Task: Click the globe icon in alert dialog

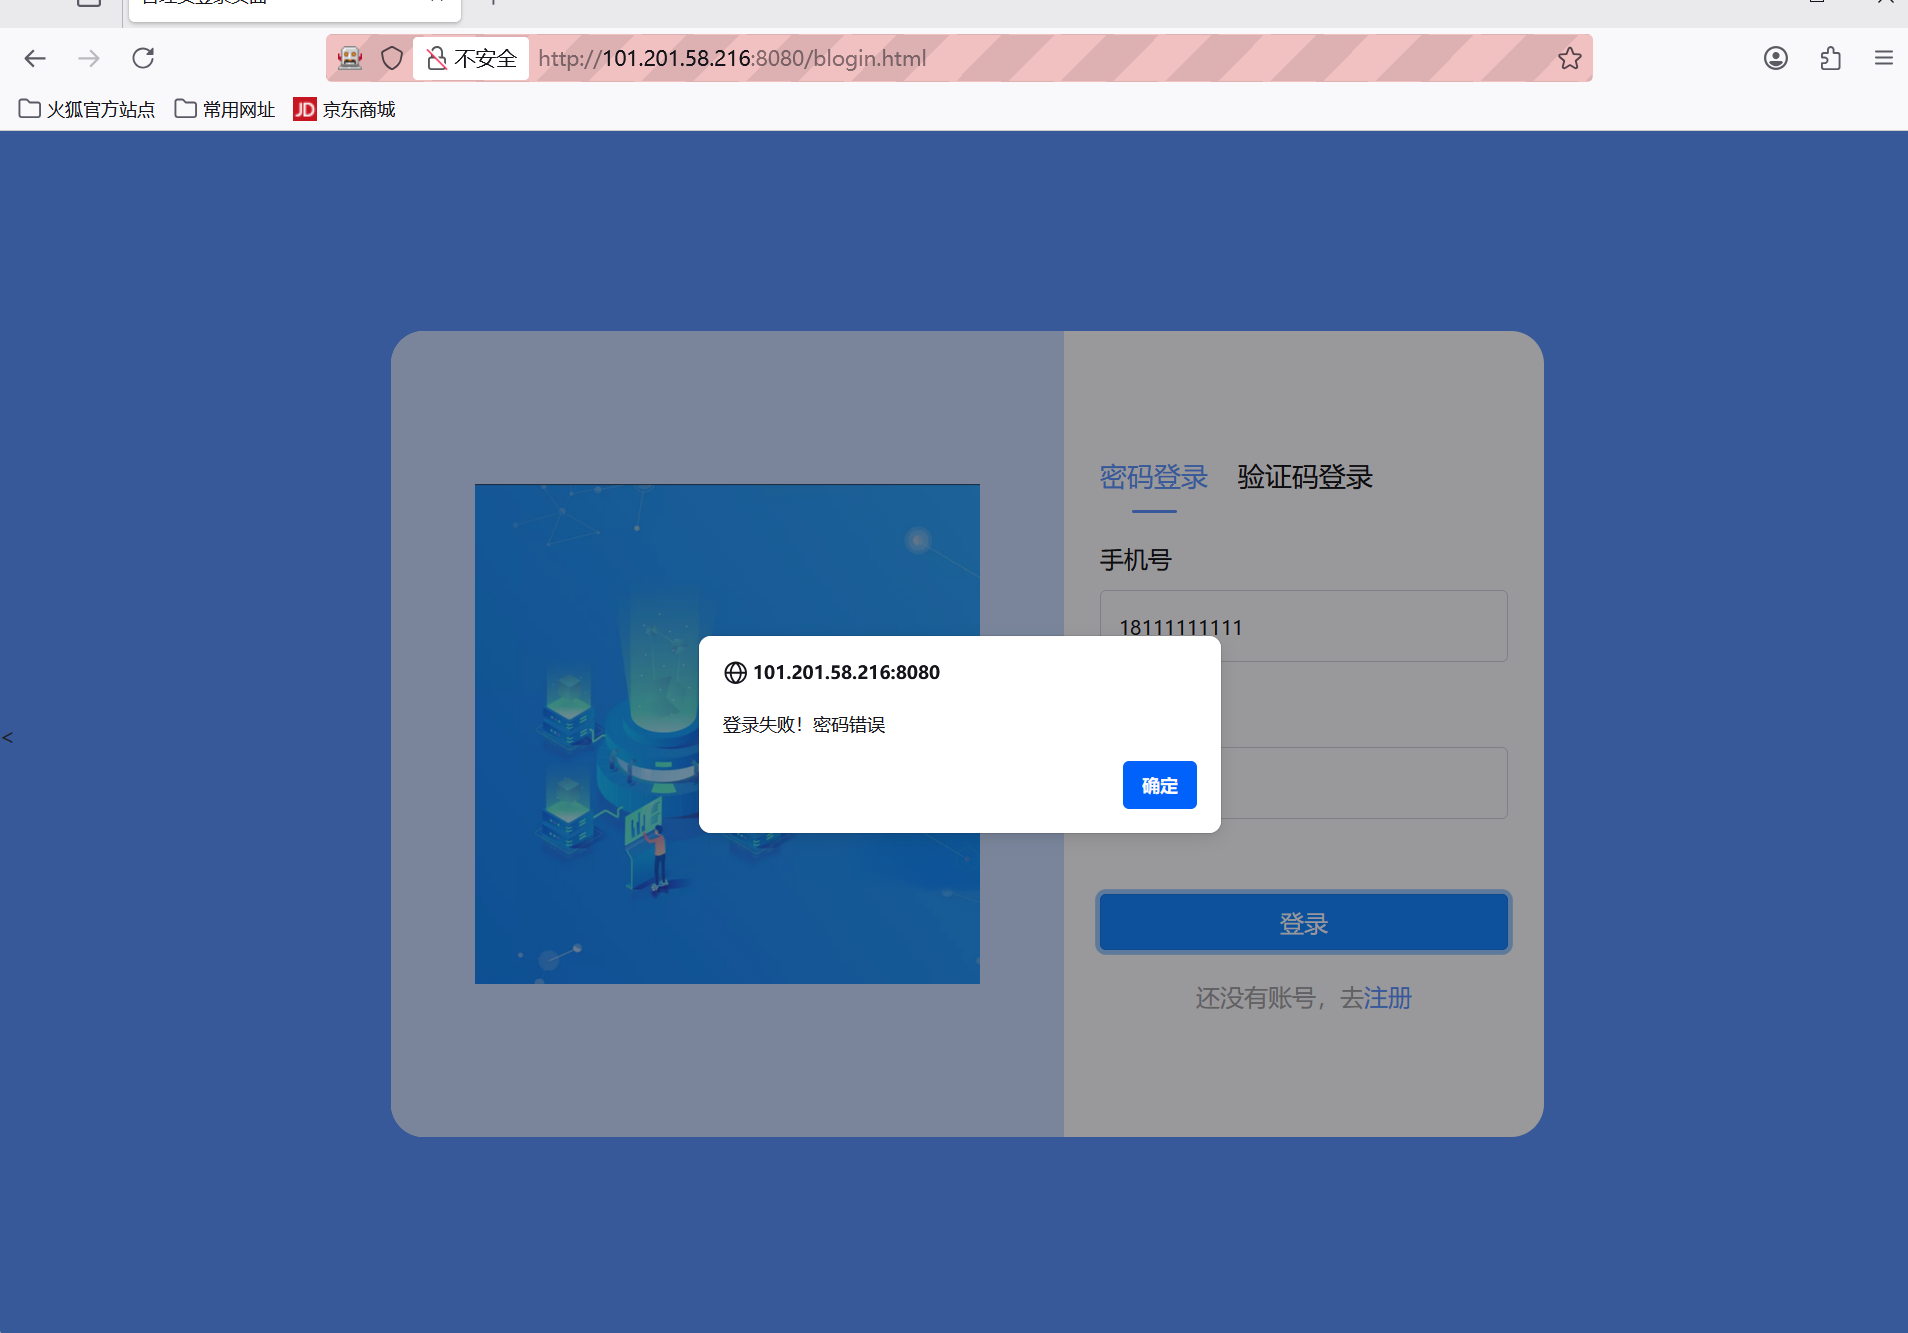Action: click(x=735, y=673)
